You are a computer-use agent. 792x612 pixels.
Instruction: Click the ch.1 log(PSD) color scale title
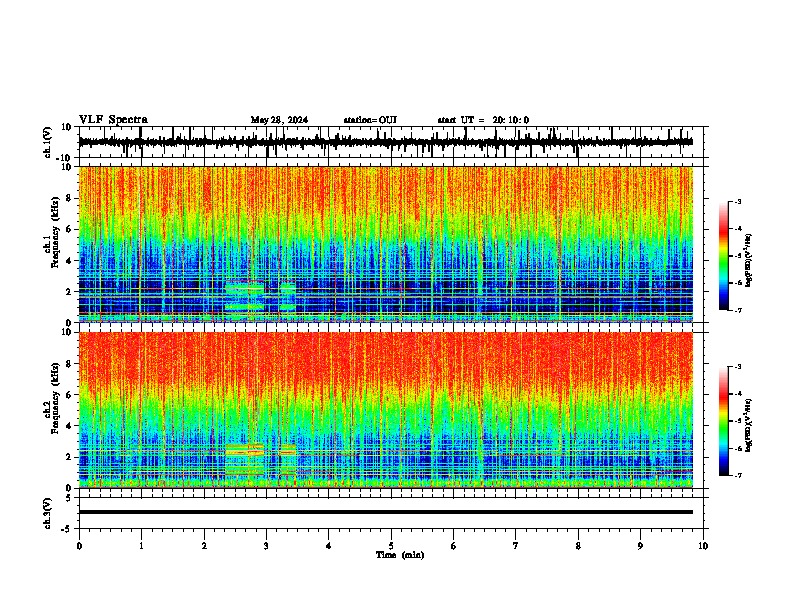click(x=749, y=261)
